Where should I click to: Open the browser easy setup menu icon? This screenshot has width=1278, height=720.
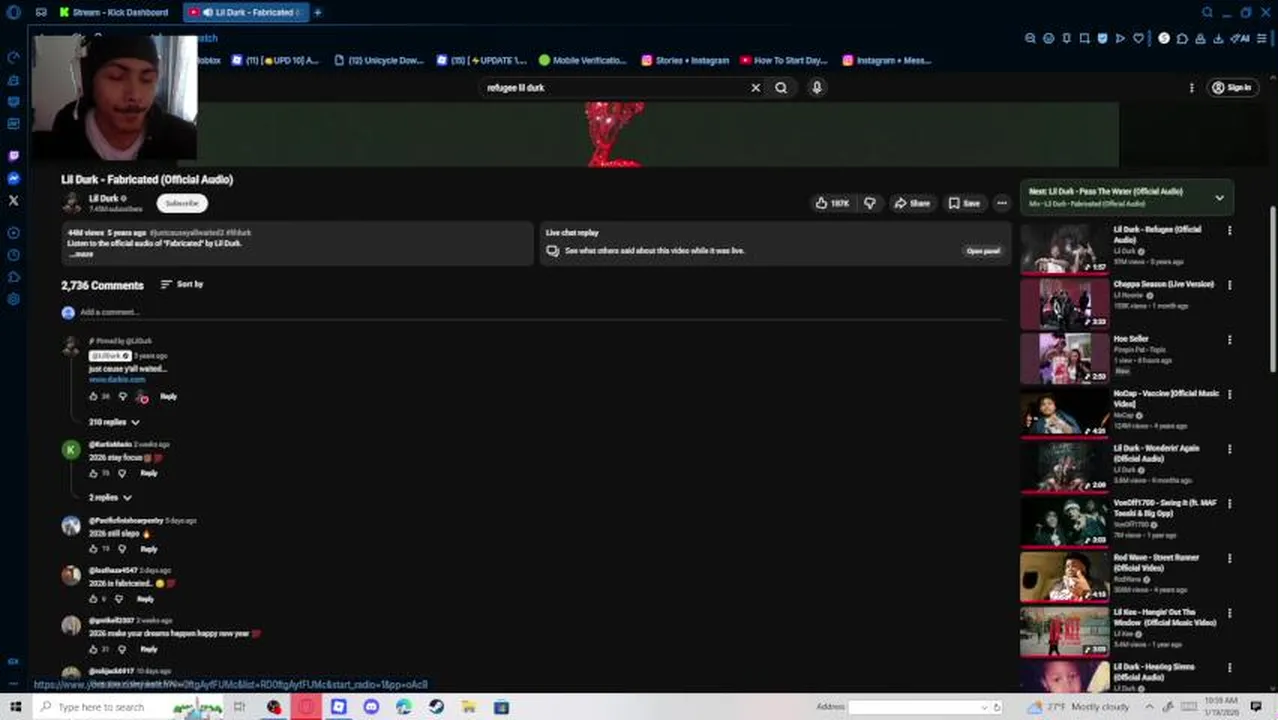(x=1263, y=38)
